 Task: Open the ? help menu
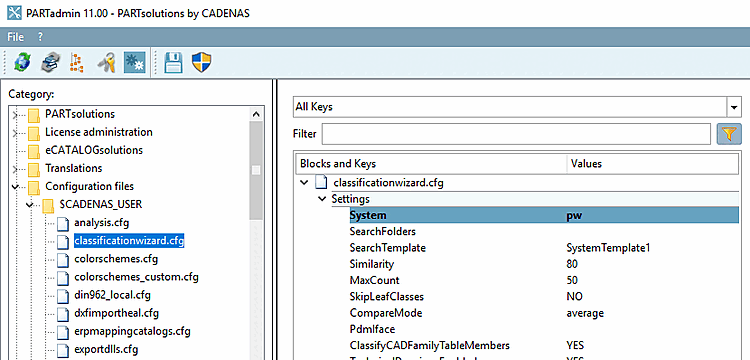(x=40, y=37)
